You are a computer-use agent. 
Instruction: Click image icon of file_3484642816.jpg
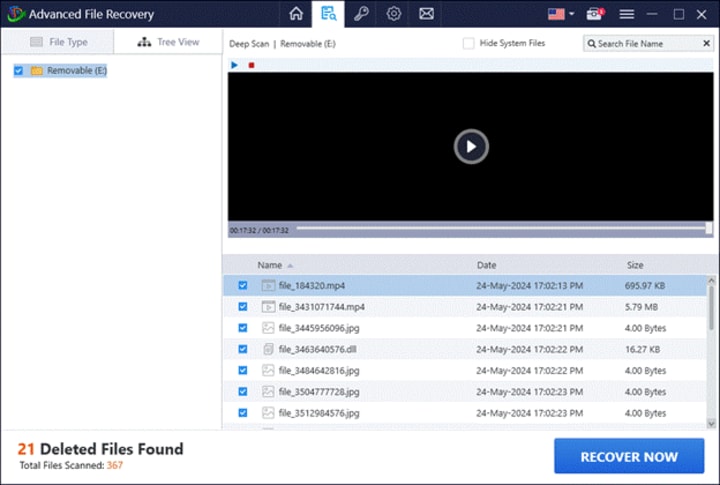[268, 370]
